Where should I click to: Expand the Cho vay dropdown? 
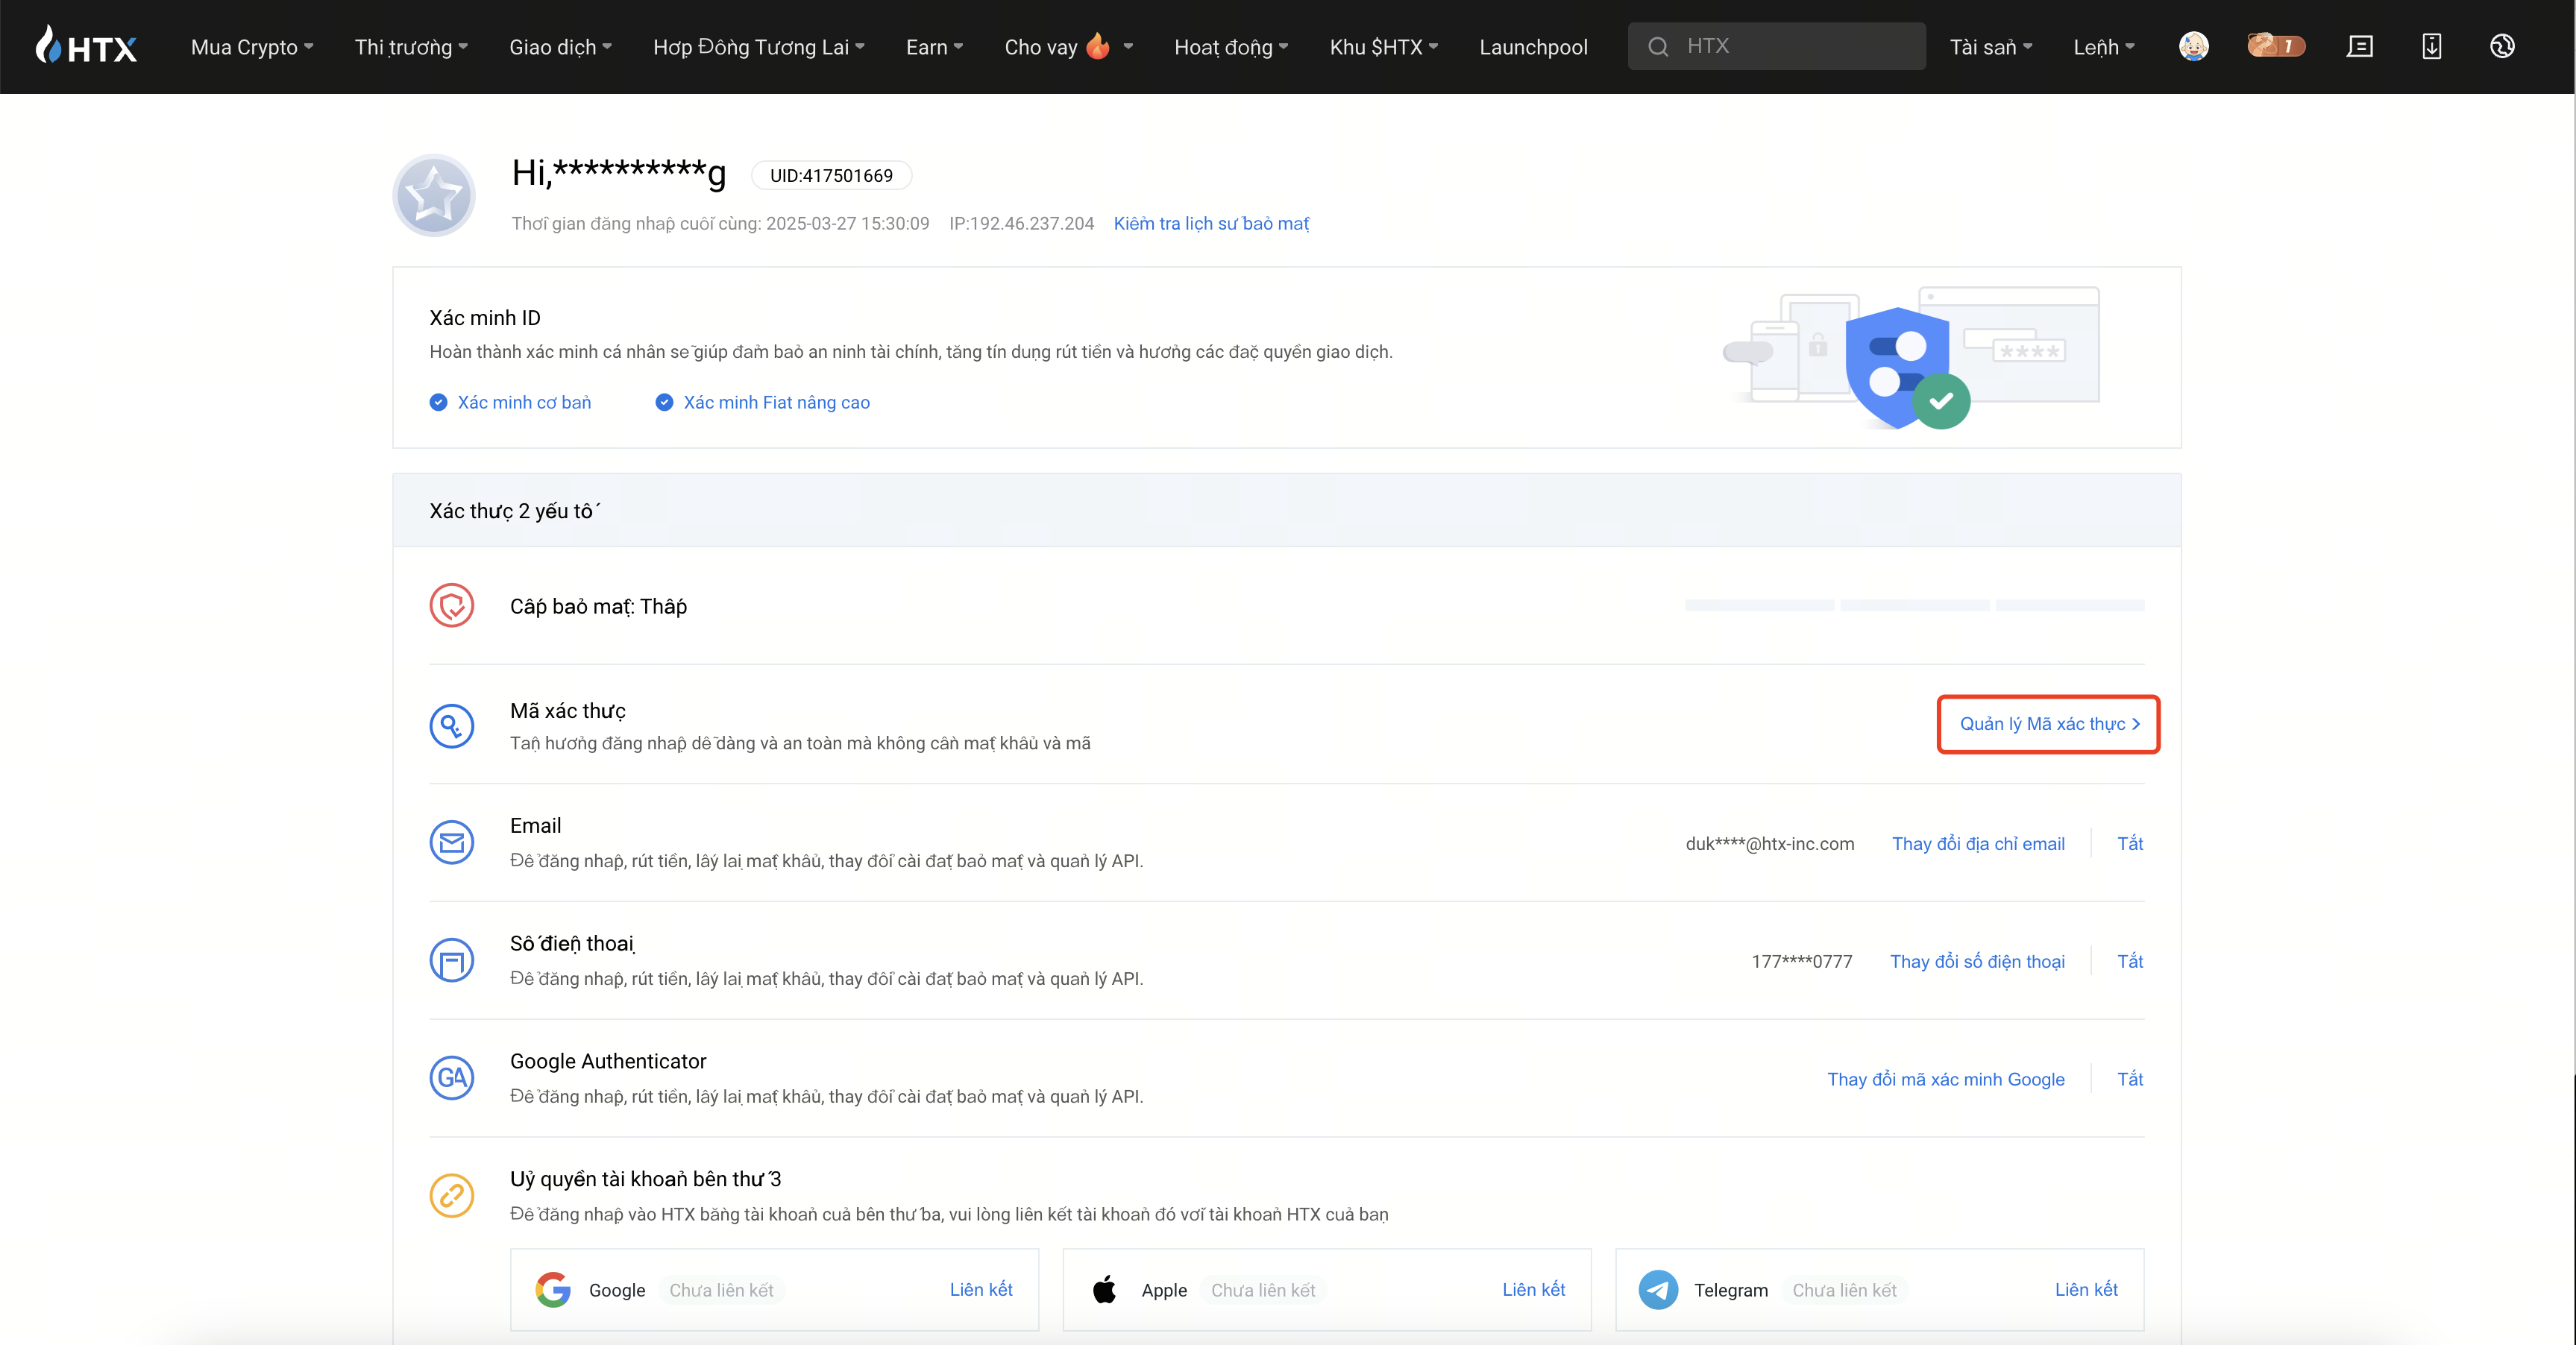coord(1068,47)
